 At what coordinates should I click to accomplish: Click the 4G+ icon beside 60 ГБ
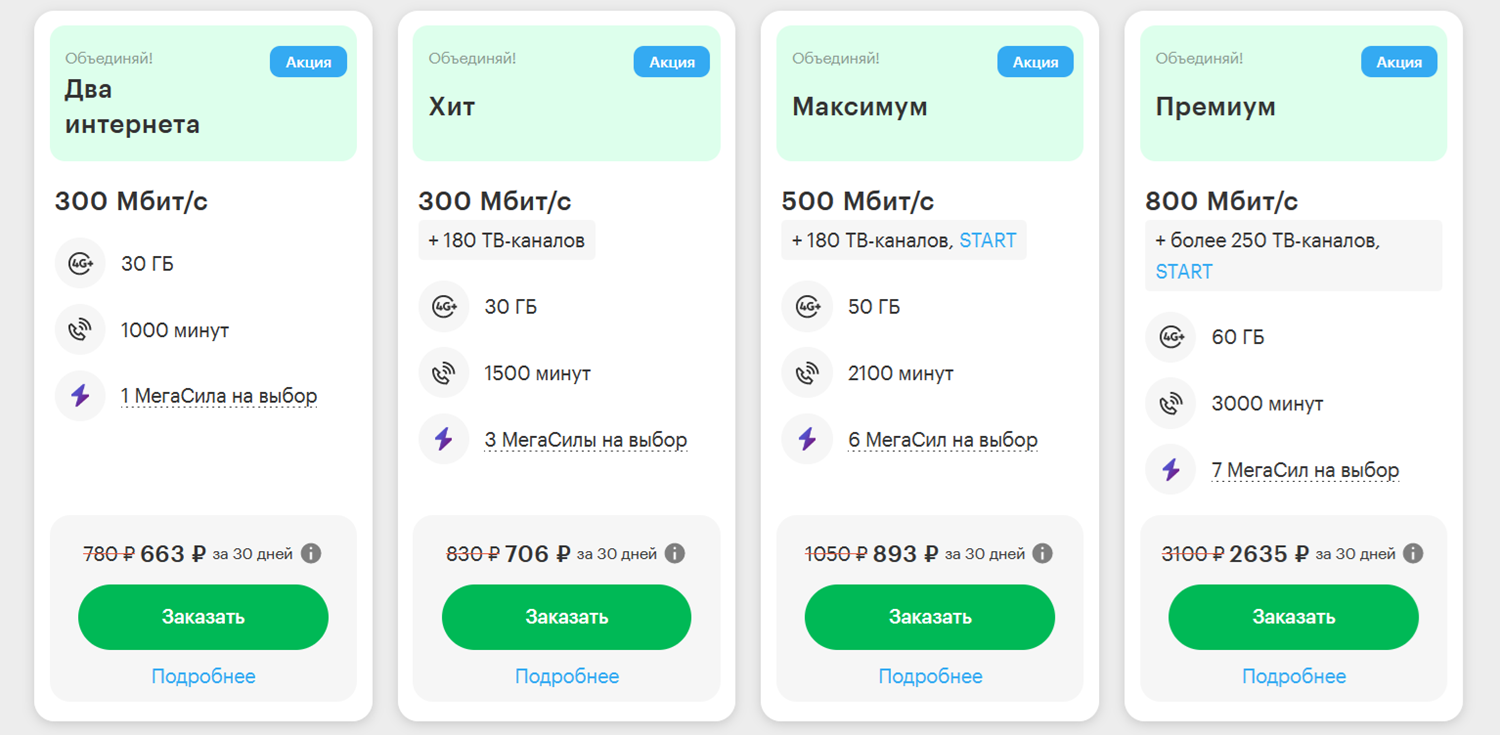(x=1171, y=337)
